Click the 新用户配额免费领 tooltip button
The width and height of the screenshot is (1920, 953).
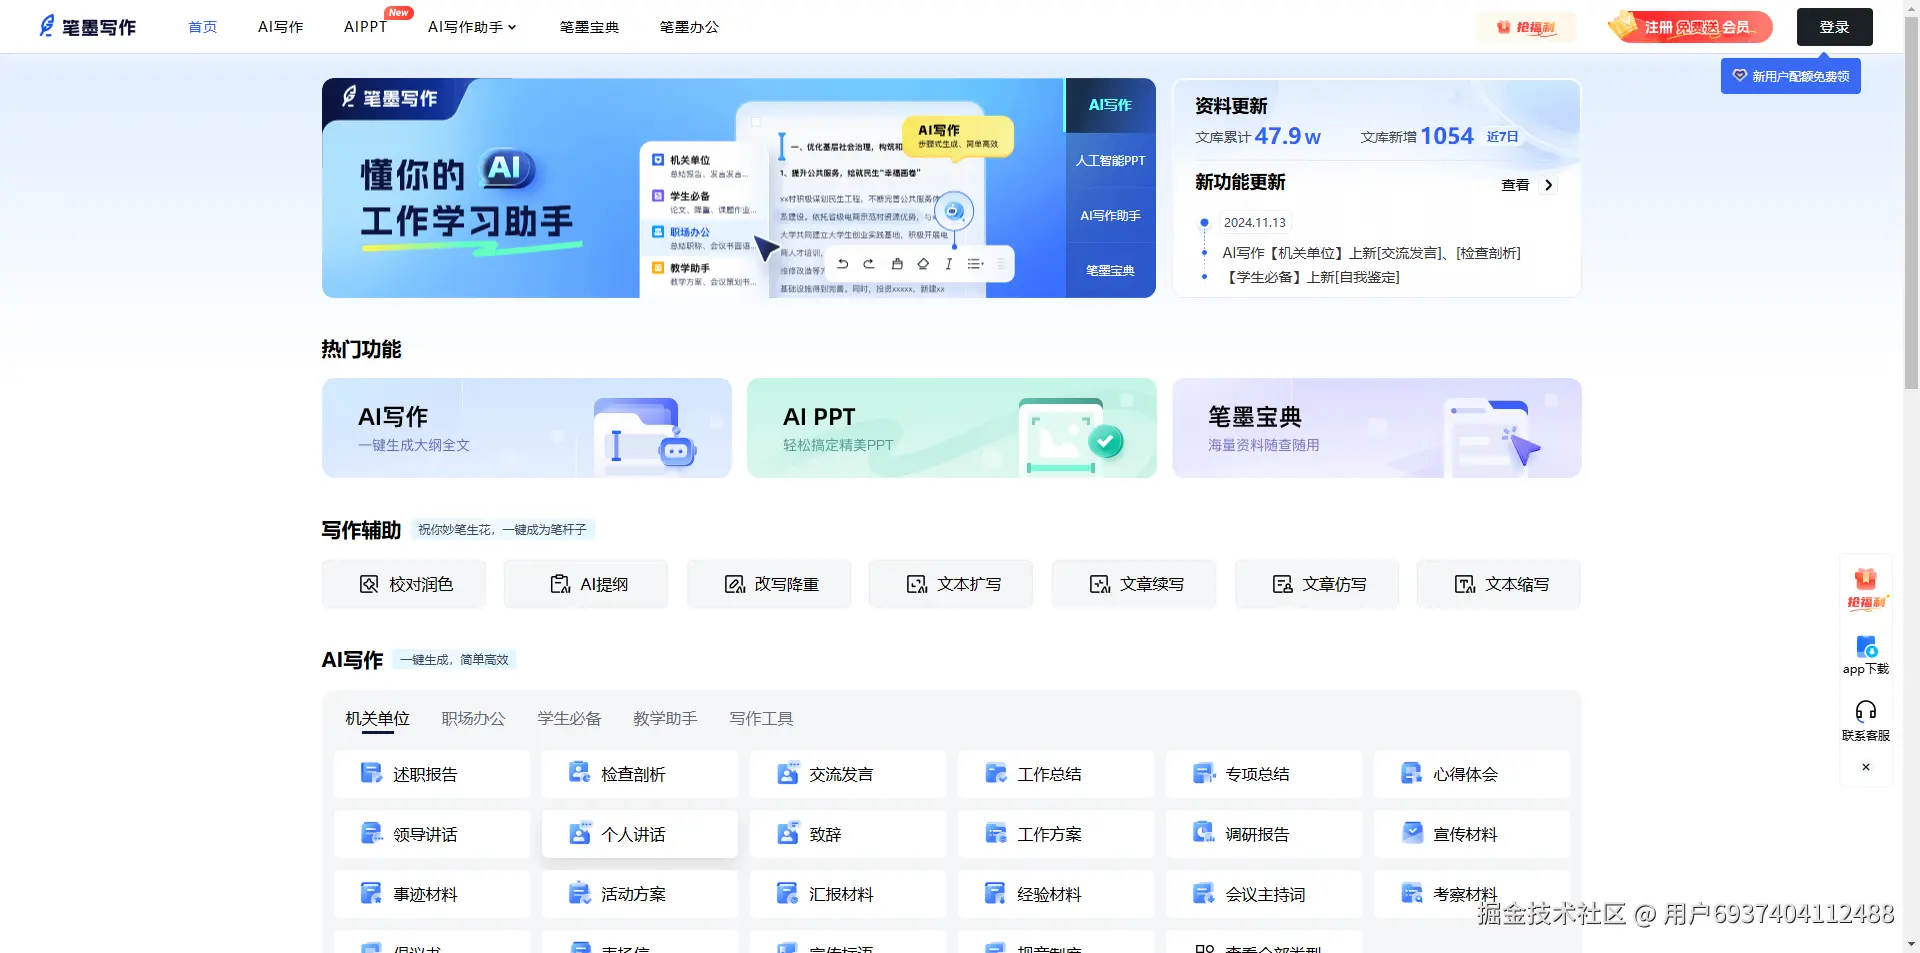coord(1790,76)
